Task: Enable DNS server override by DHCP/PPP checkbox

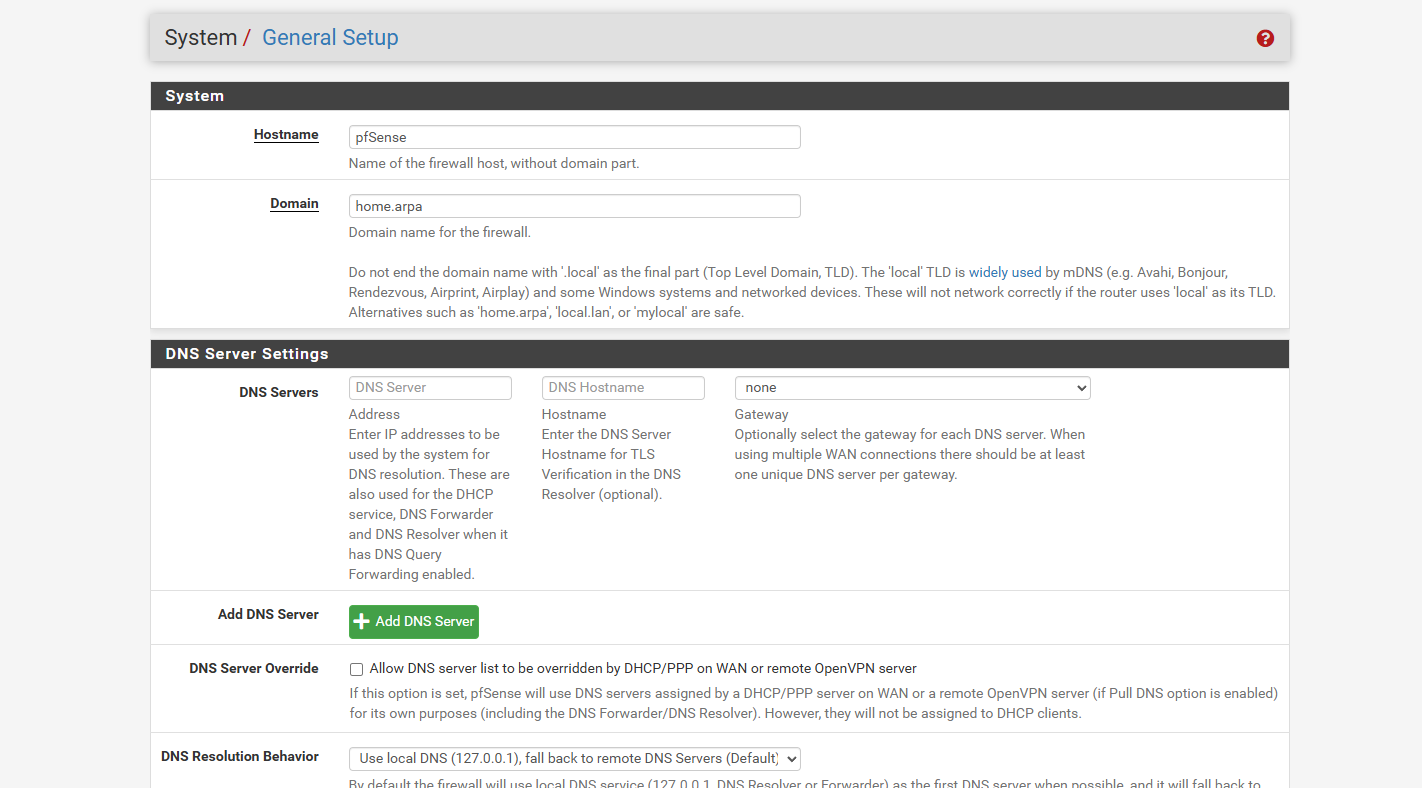Action: [x=356, y=669]
